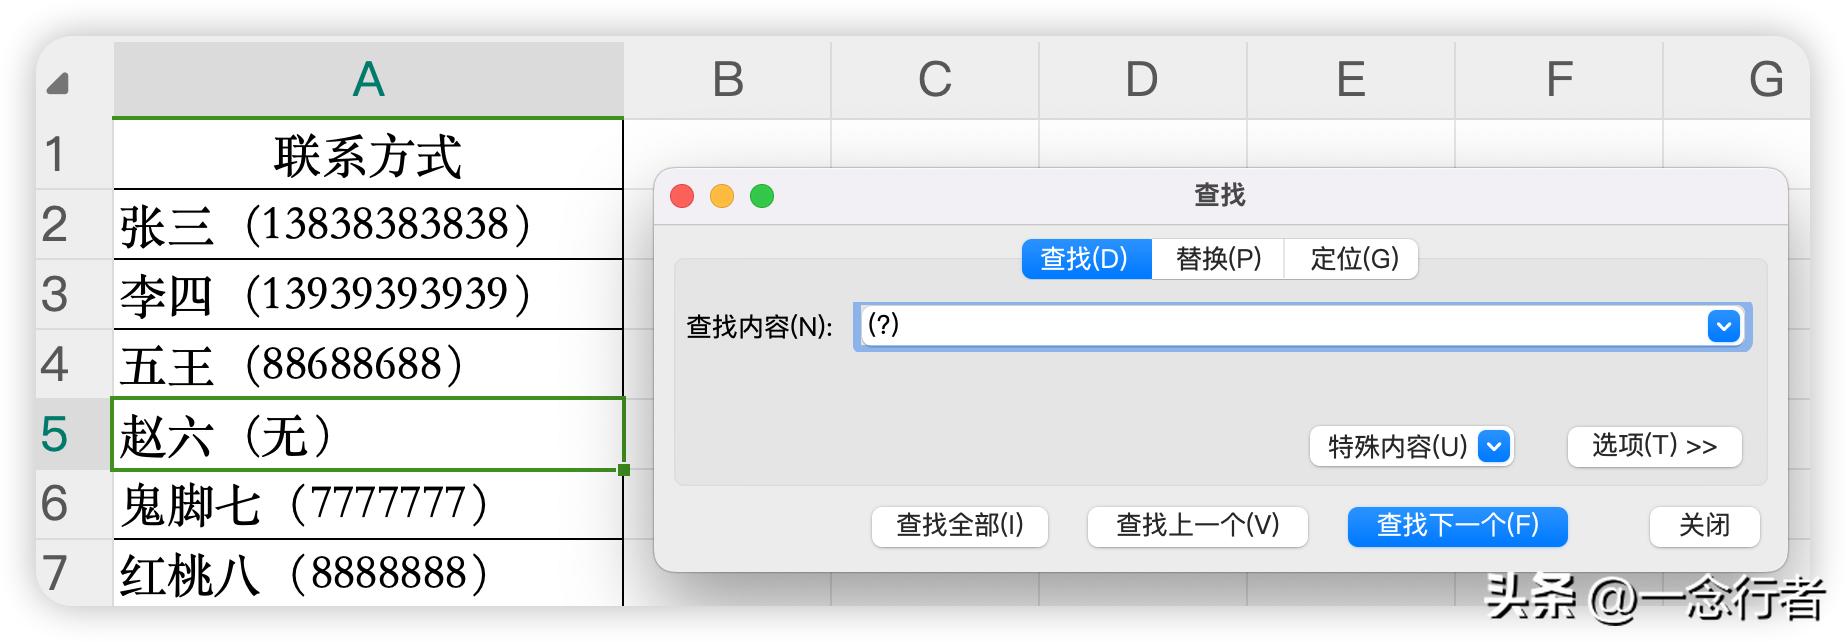Viewport: 1846px width, 642px height.
Task: Select the column A header
Action: point(368,80)
